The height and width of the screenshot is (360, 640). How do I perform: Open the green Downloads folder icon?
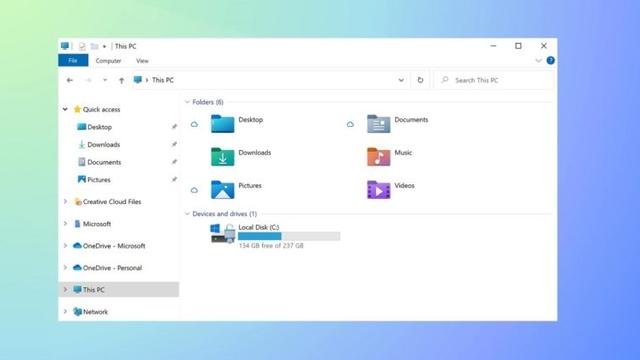[x=222, y=157]
